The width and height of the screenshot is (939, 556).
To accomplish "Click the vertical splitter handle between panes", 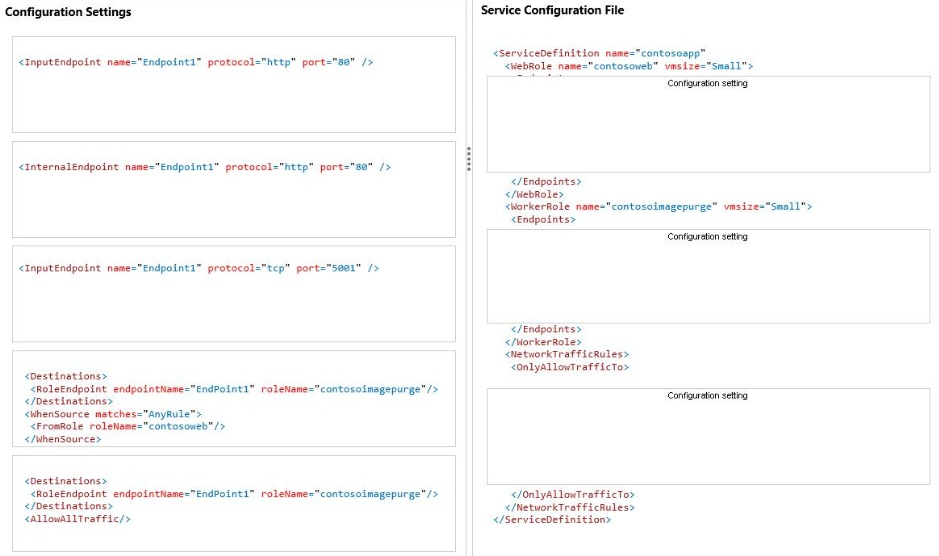I will click(469, 159).
